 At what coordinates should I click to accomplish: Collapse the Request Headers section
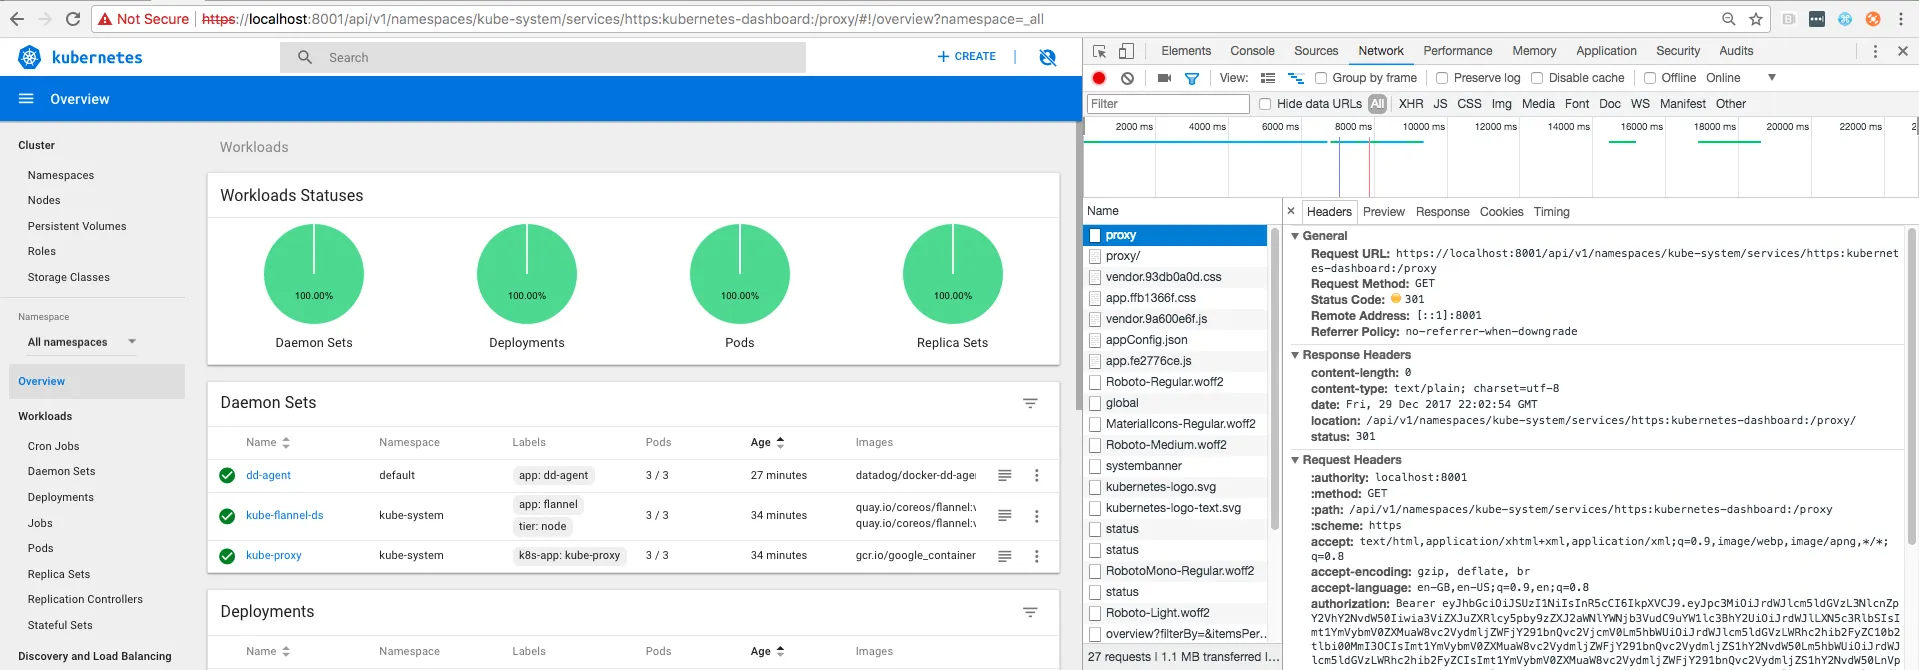1295,460
